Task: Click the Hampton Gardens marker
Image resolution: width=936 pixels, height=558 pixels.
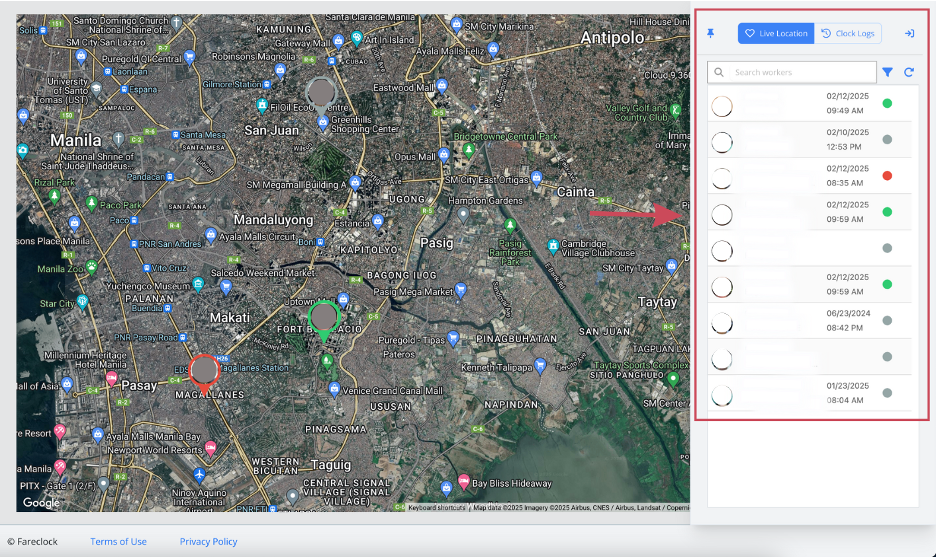Action: [x=463, y=214]
